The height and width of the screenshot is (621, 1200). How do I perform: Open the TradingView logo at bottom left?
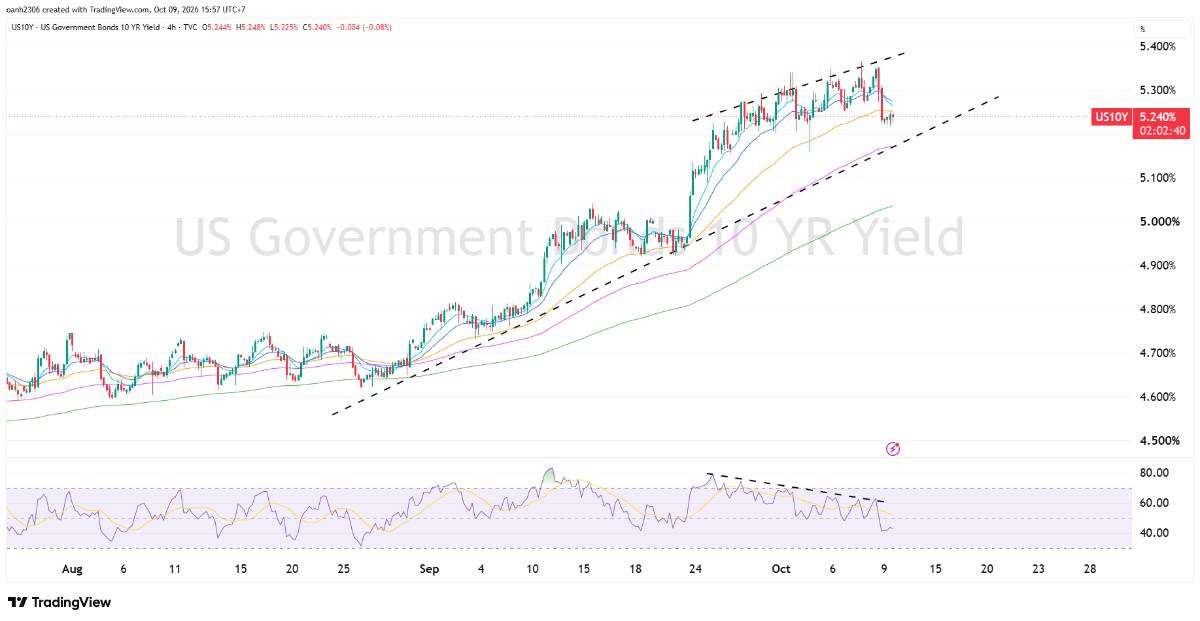click(x=59, y=602)
